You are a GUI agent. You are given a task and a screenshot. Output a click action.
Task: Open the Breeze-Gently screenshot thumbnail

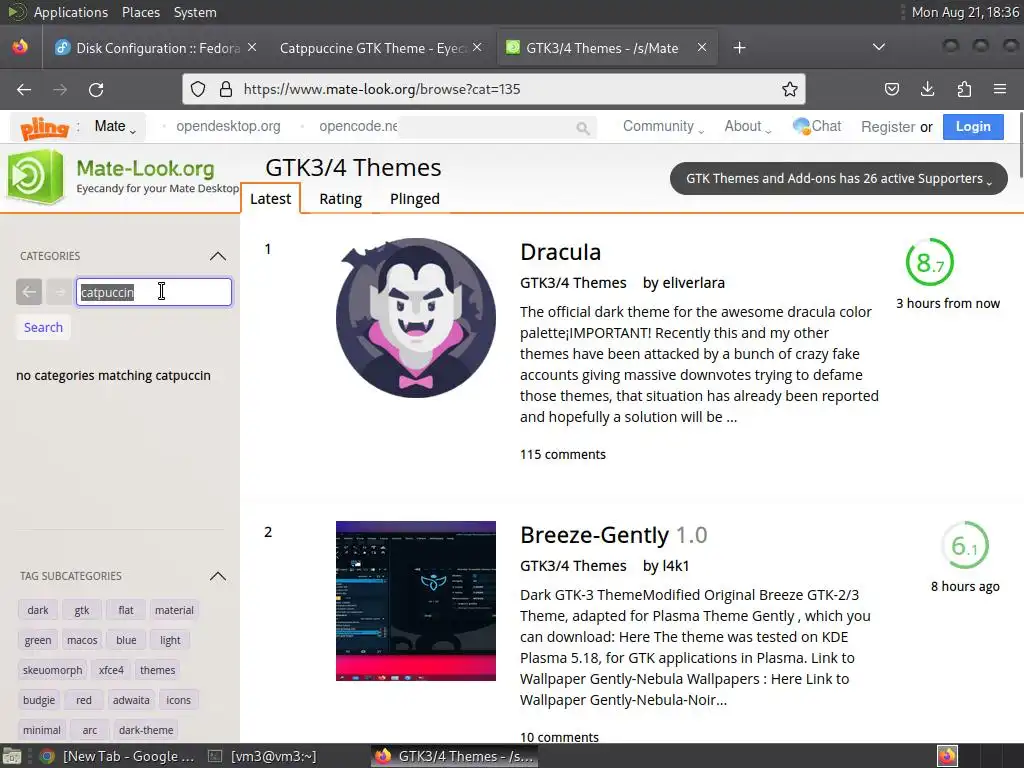[x=415, y=601]
